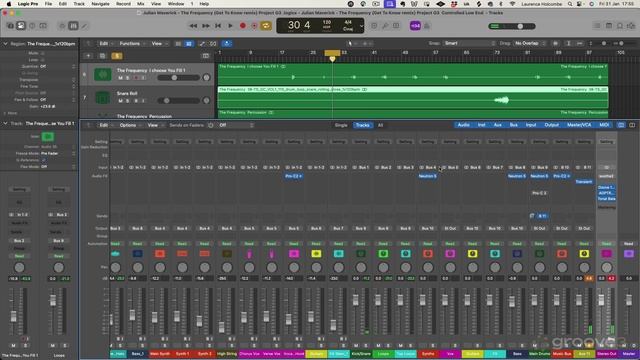
Task: Toggle Bus channel strip filter button
Action: pos(513,125)
